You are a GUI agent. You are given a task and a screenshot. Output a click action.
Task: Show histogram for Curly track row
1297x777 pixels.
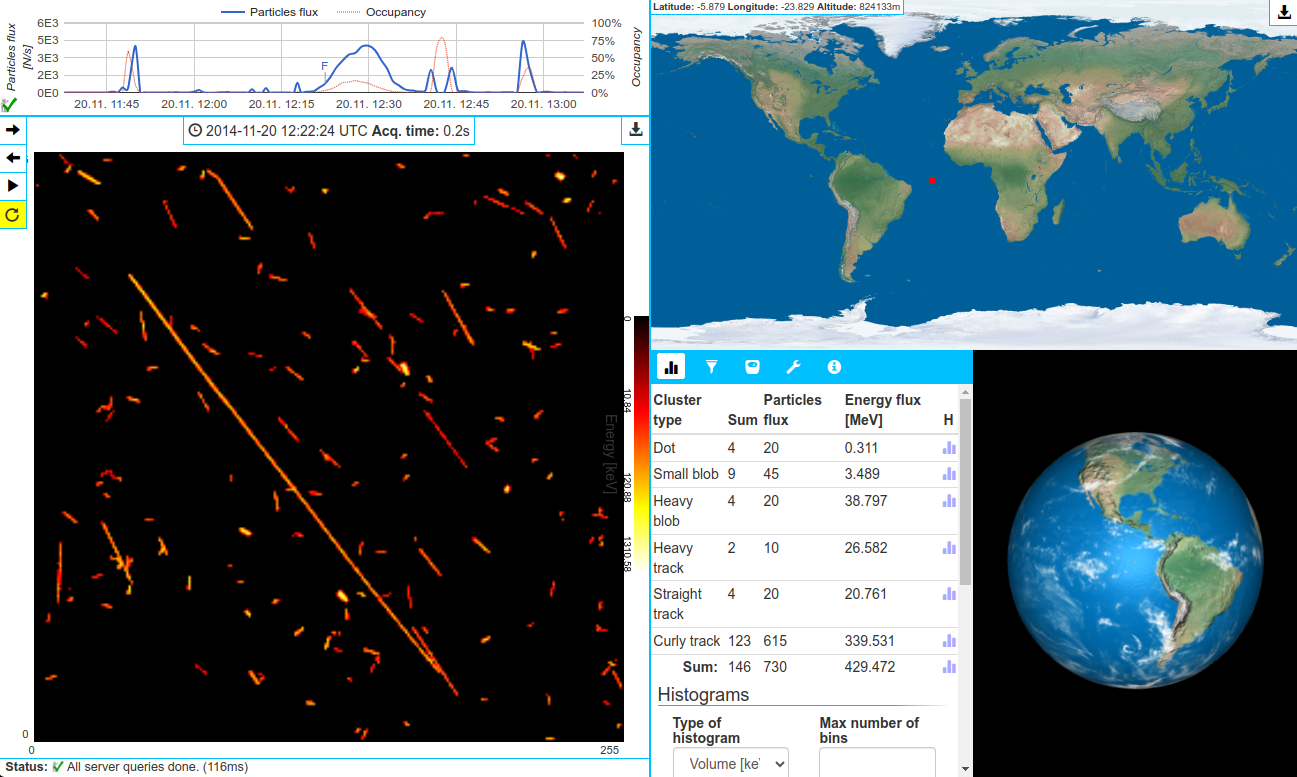(x=949, y=641)
